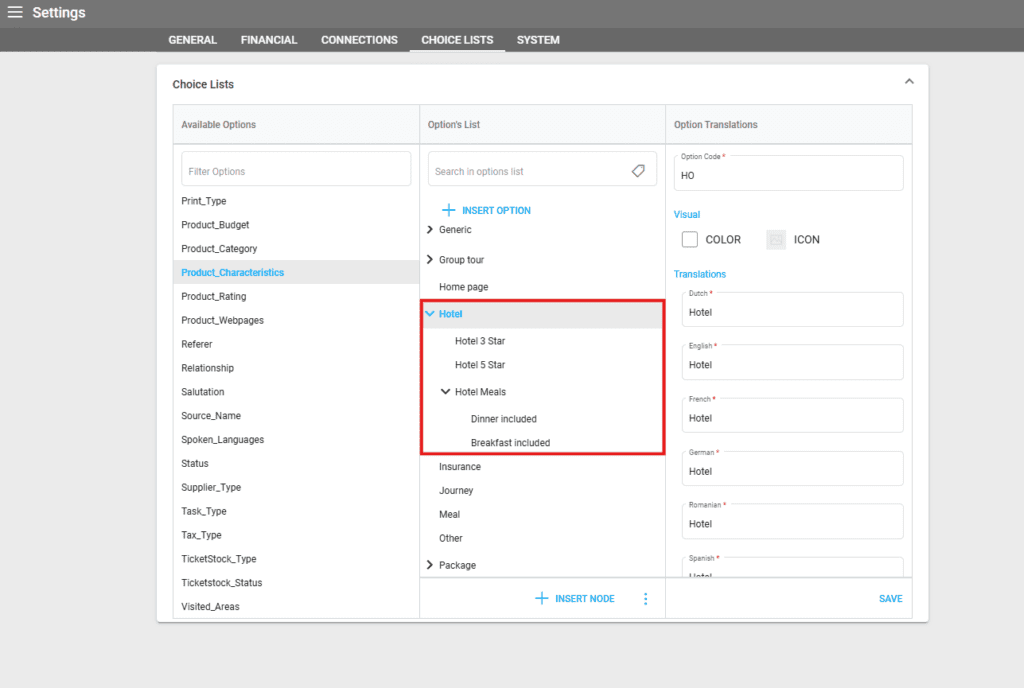Click the SAVE button
Viewport: 1024px width, 688px height.
(890, 599)
